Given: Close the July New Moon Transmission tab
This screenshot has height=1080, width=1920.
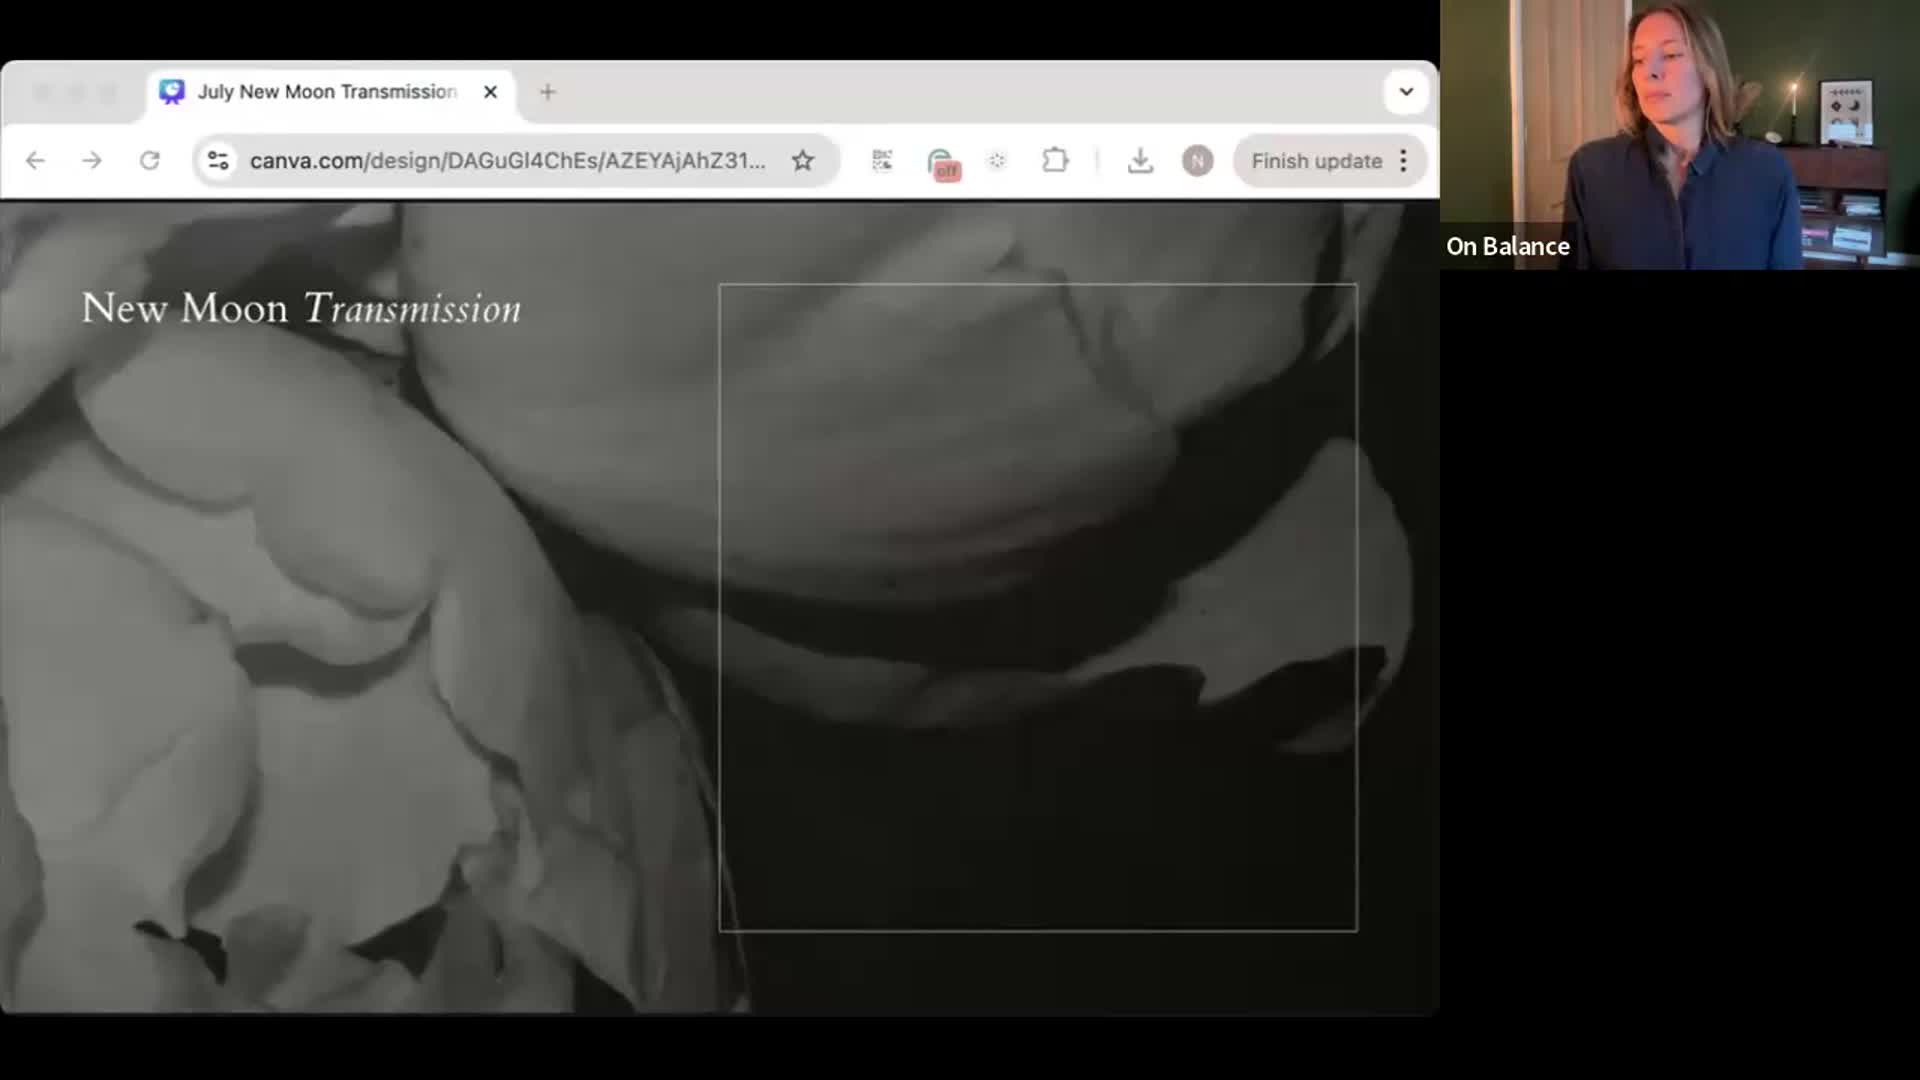Looking at the screenshot, I should pyautogui.click(x=490, y=92).
